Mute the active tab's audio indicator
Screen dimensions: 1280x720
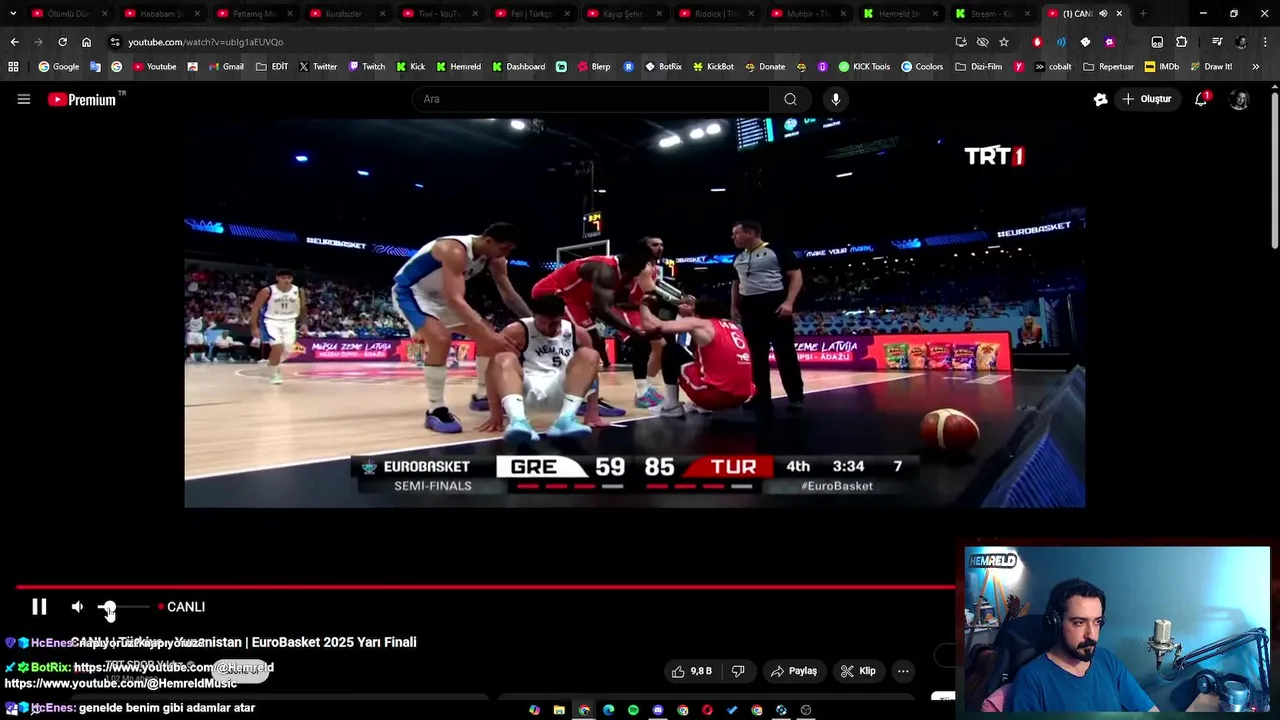click(1103, 14)
